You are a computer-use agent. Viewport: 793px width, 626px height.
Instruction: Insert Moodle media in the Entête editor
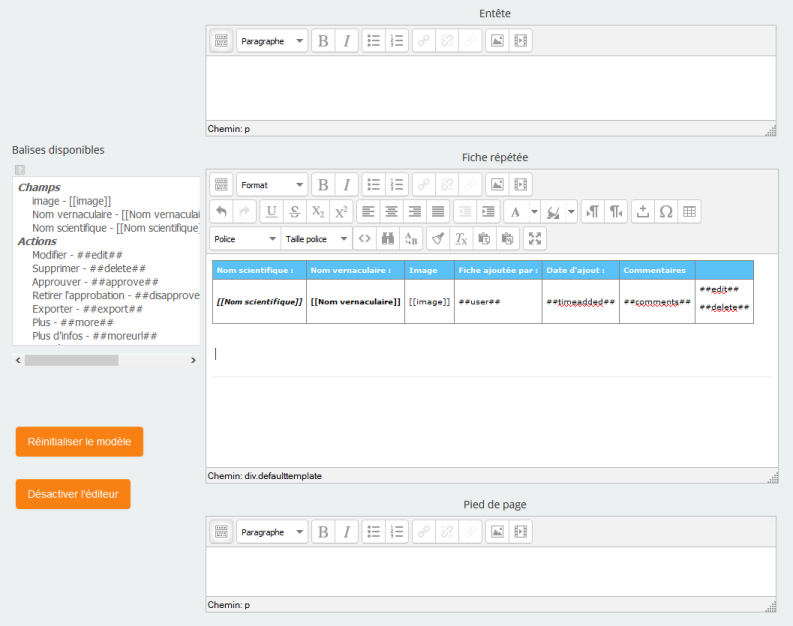tap(521, 40)
